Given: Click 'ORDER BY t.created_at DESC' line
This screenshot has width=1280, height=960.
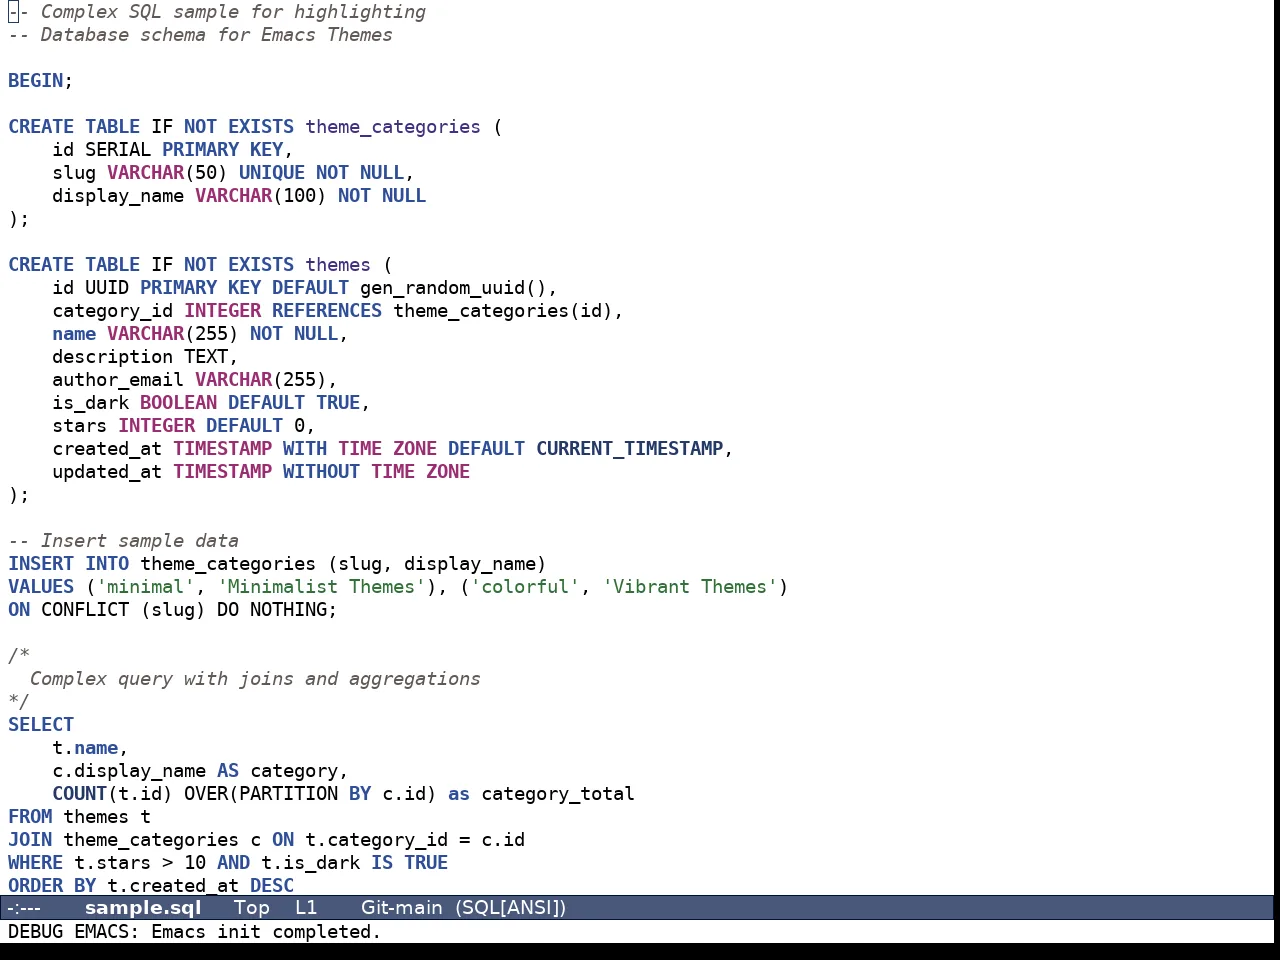Looking at the screenshot, I should 151,886.
